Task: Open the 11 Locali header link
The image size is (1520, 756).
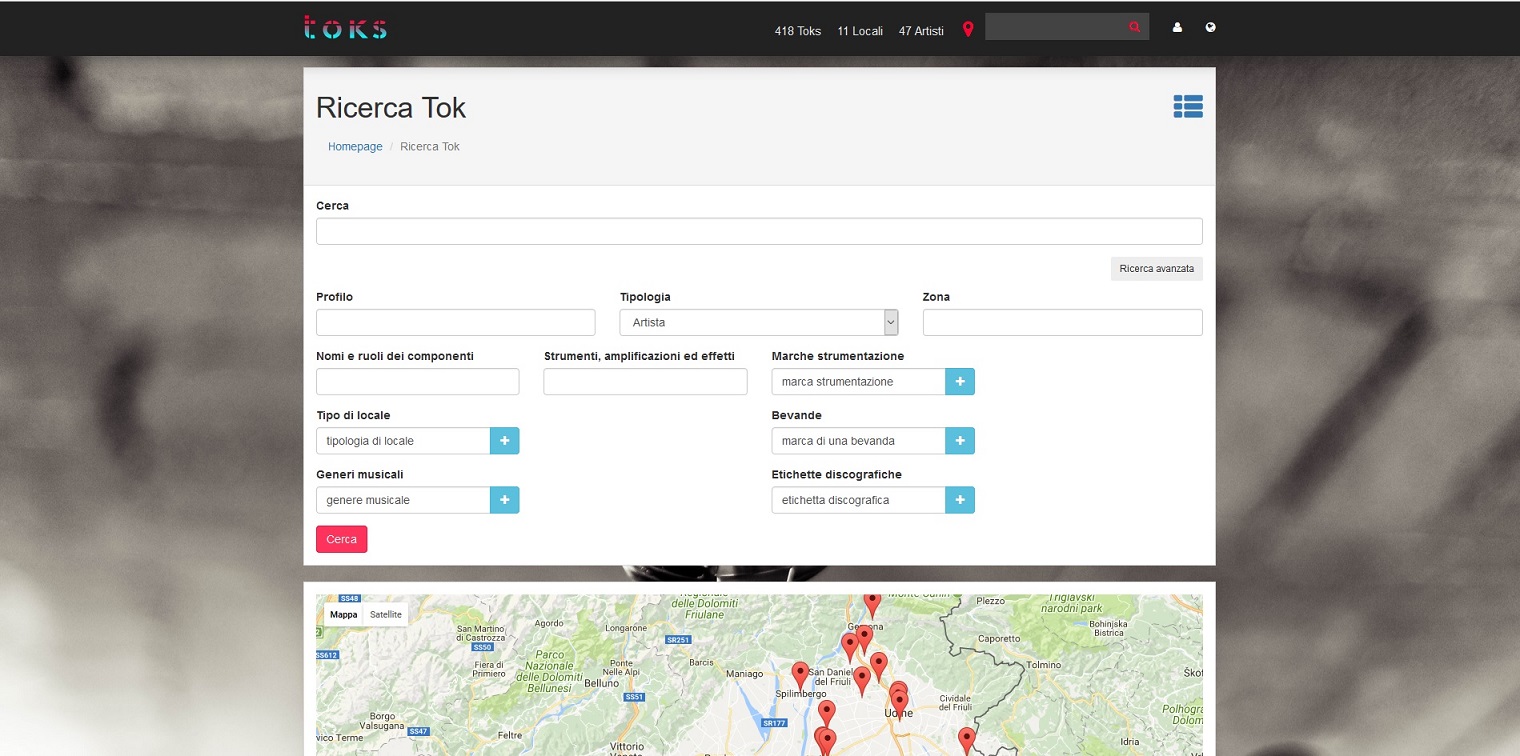Action: pyautogui.click(x=860, y=31)
